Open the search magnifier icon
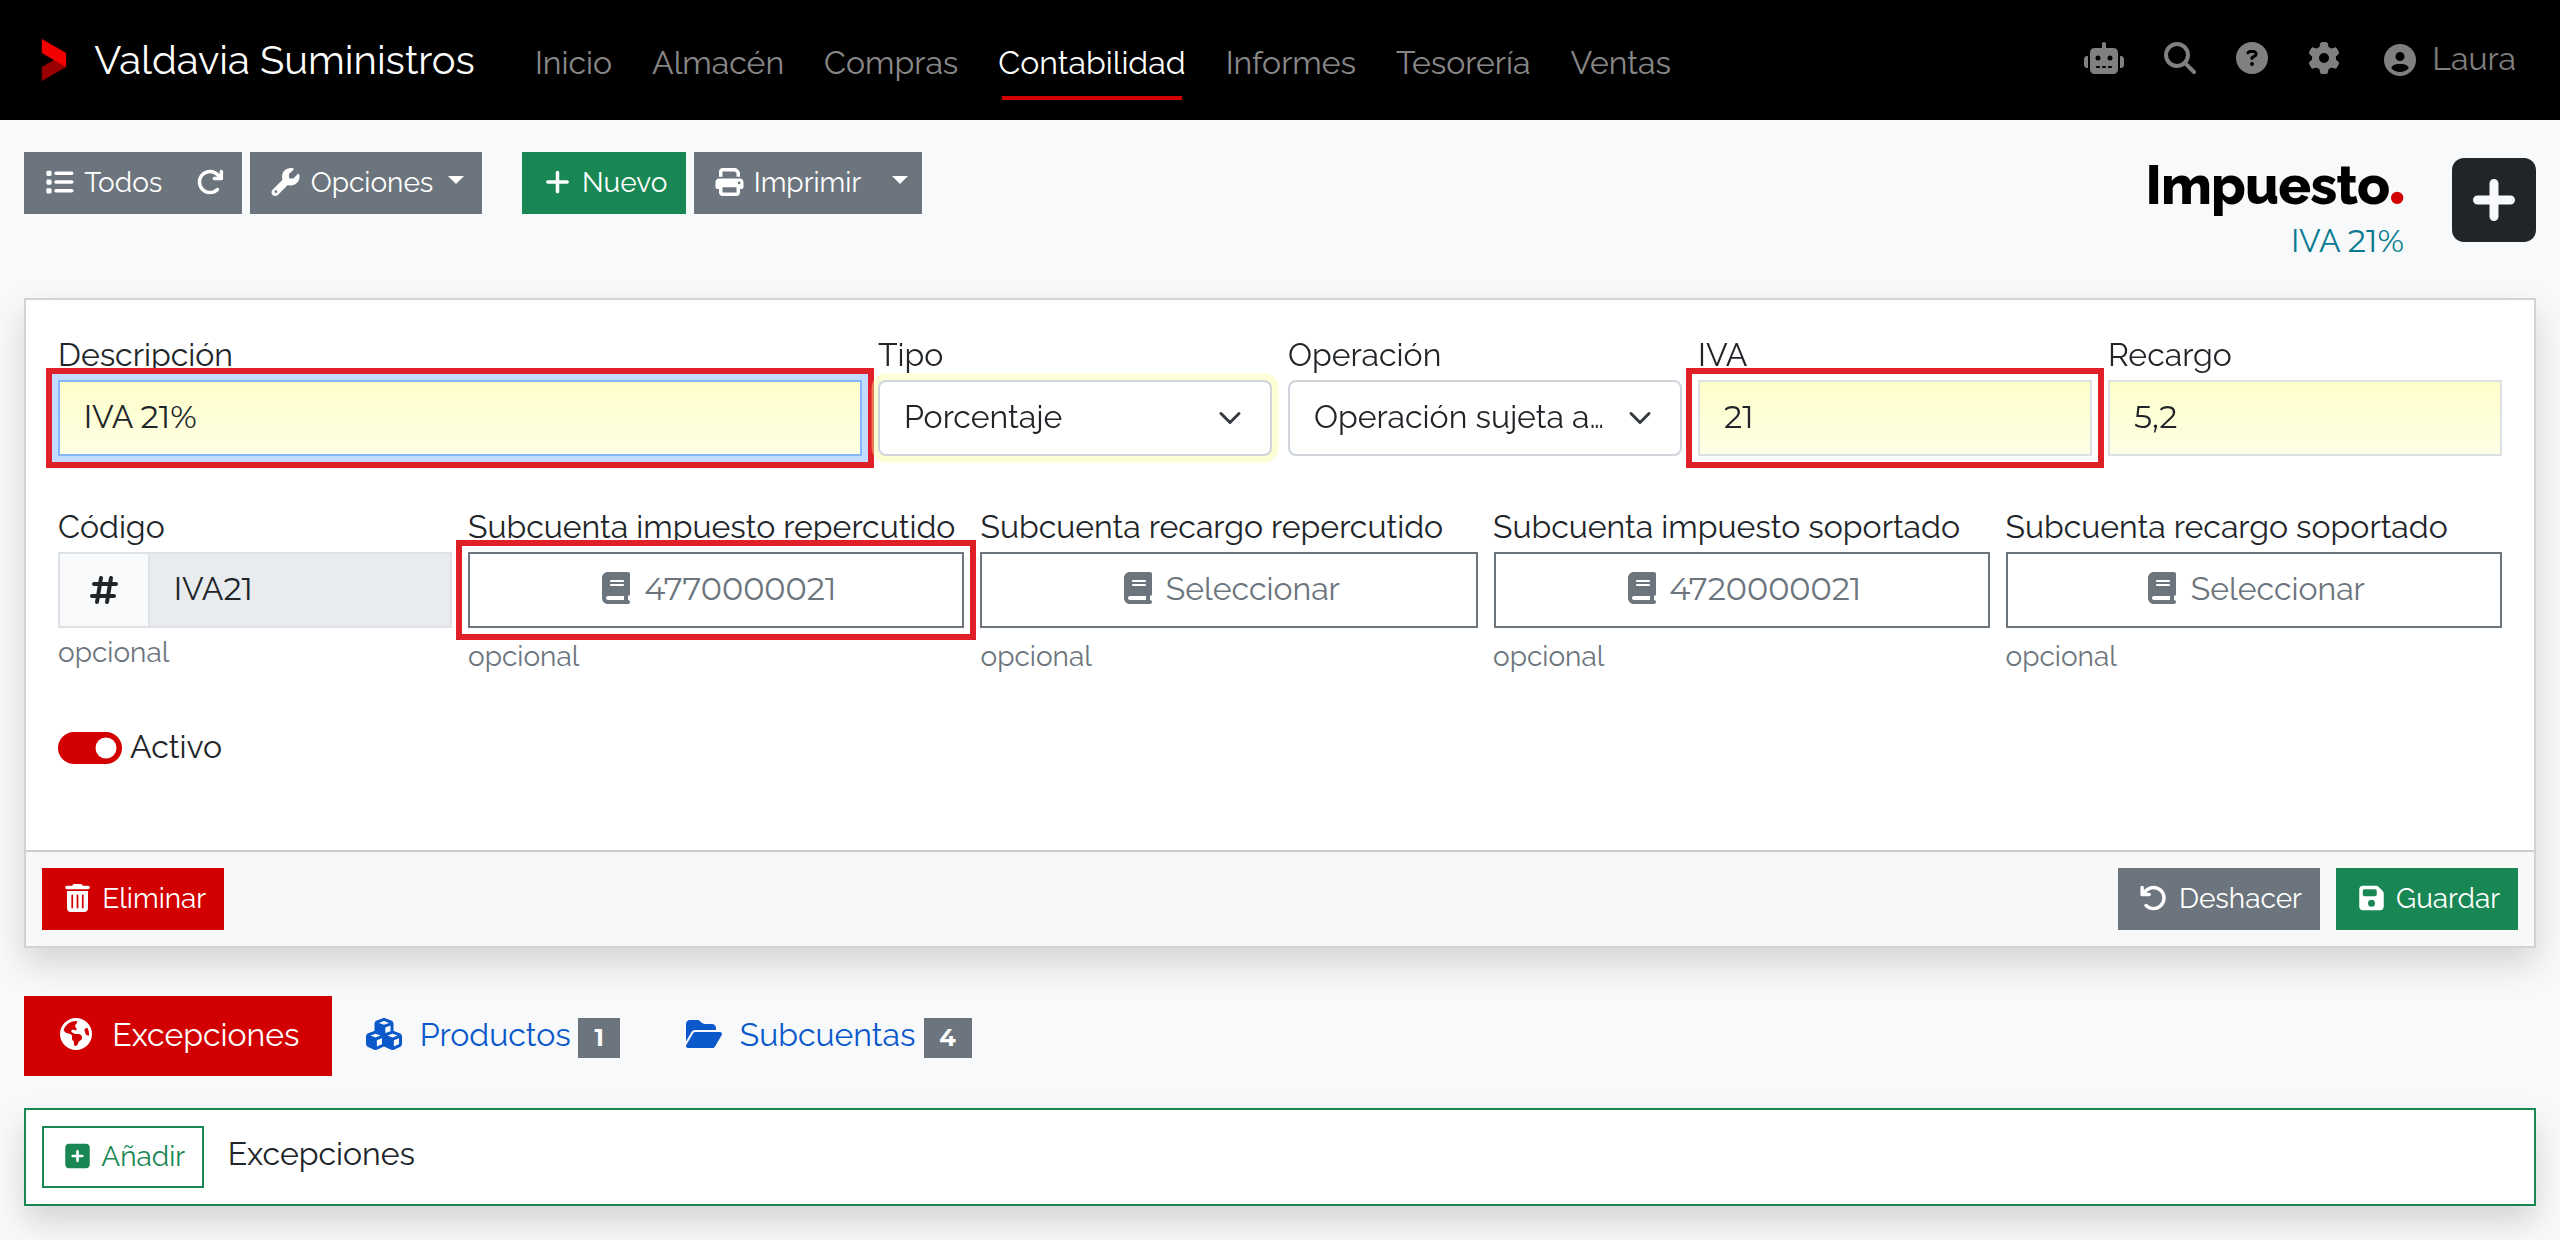Screen dimensions: 2560x1240 tap(2180, 59)
